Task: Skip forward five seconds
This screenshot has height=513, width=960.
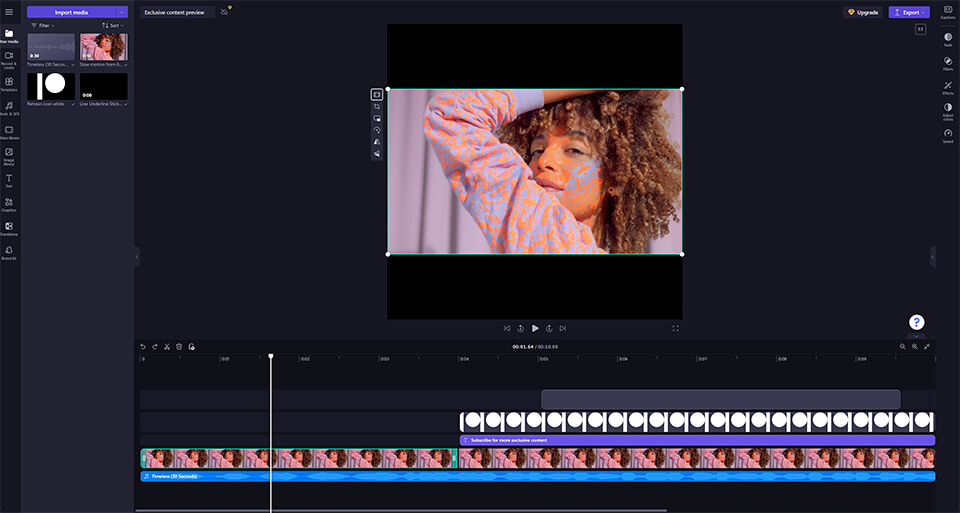Action: (549, 328)
